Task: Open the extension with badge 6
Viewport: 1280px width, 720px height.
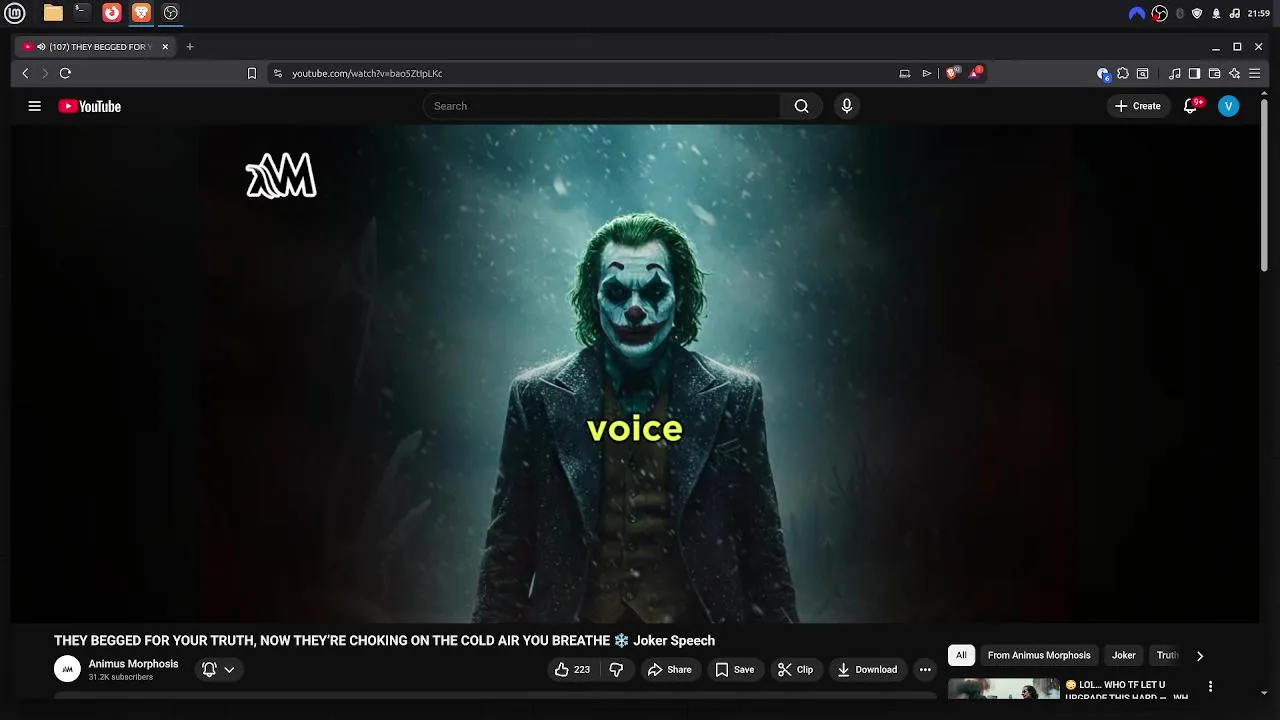Action: (x=1103, y=74)
